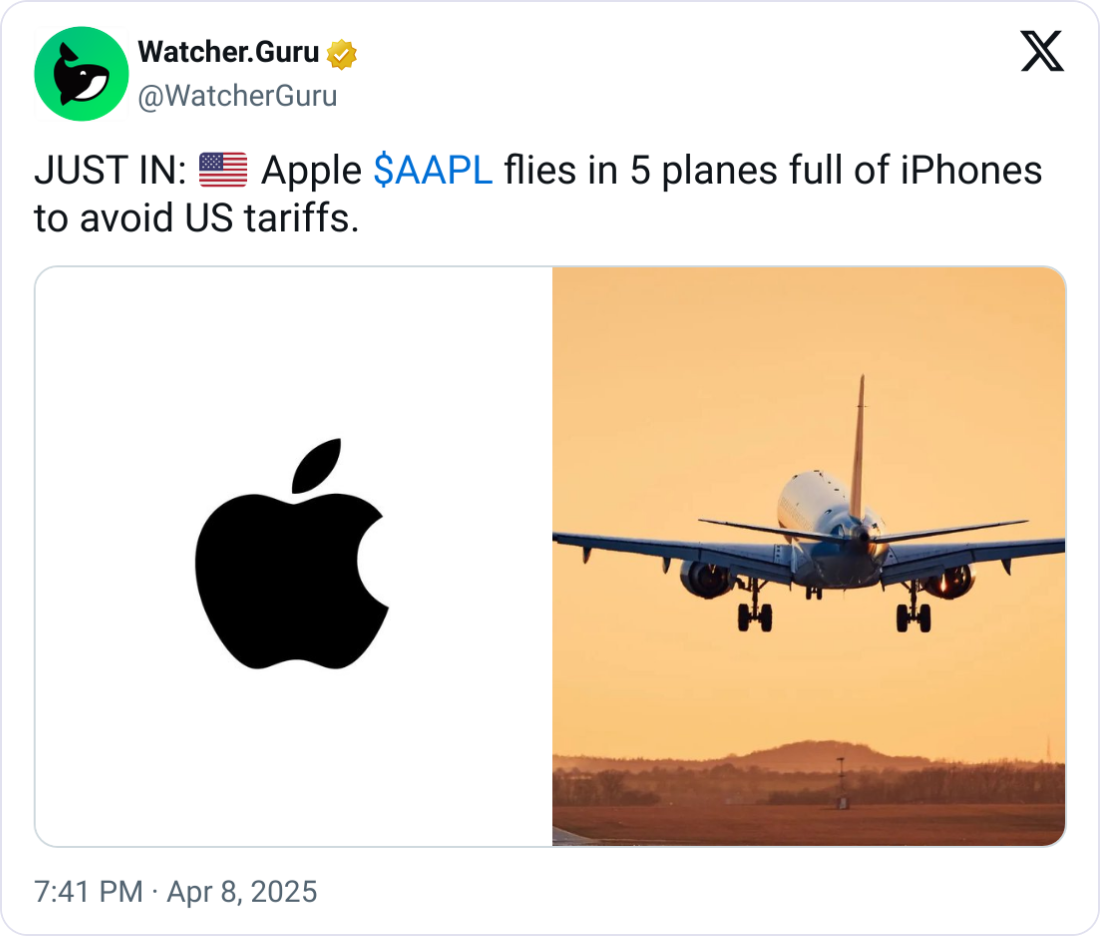Click the Apr 8, 2025 date
1100x936 pixels.
pos(245,891)
